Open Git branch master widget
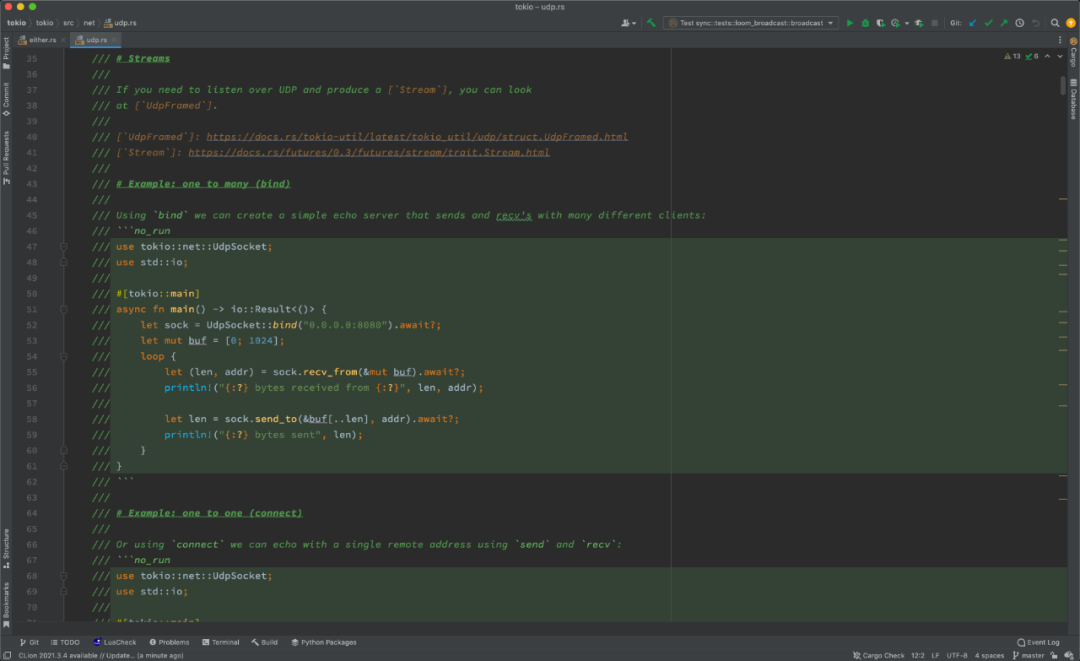This screenshot has height=661, width=1080. pyautogui.click(x=1028, y=655)
